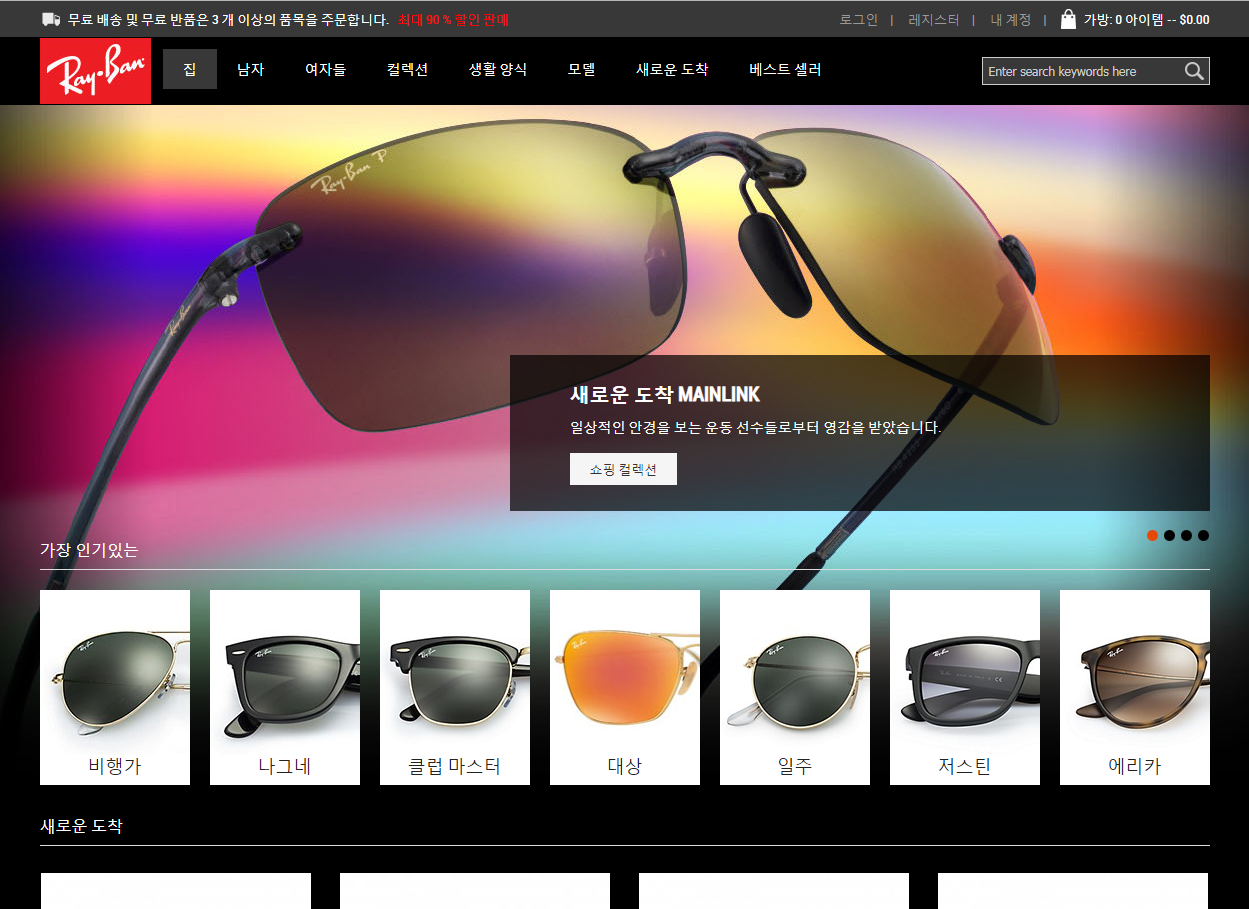This screenshot has height=909, width=1249.
Task: Click the 새로운 도착 MAINLINK banner heading
Action: (665, 394)
